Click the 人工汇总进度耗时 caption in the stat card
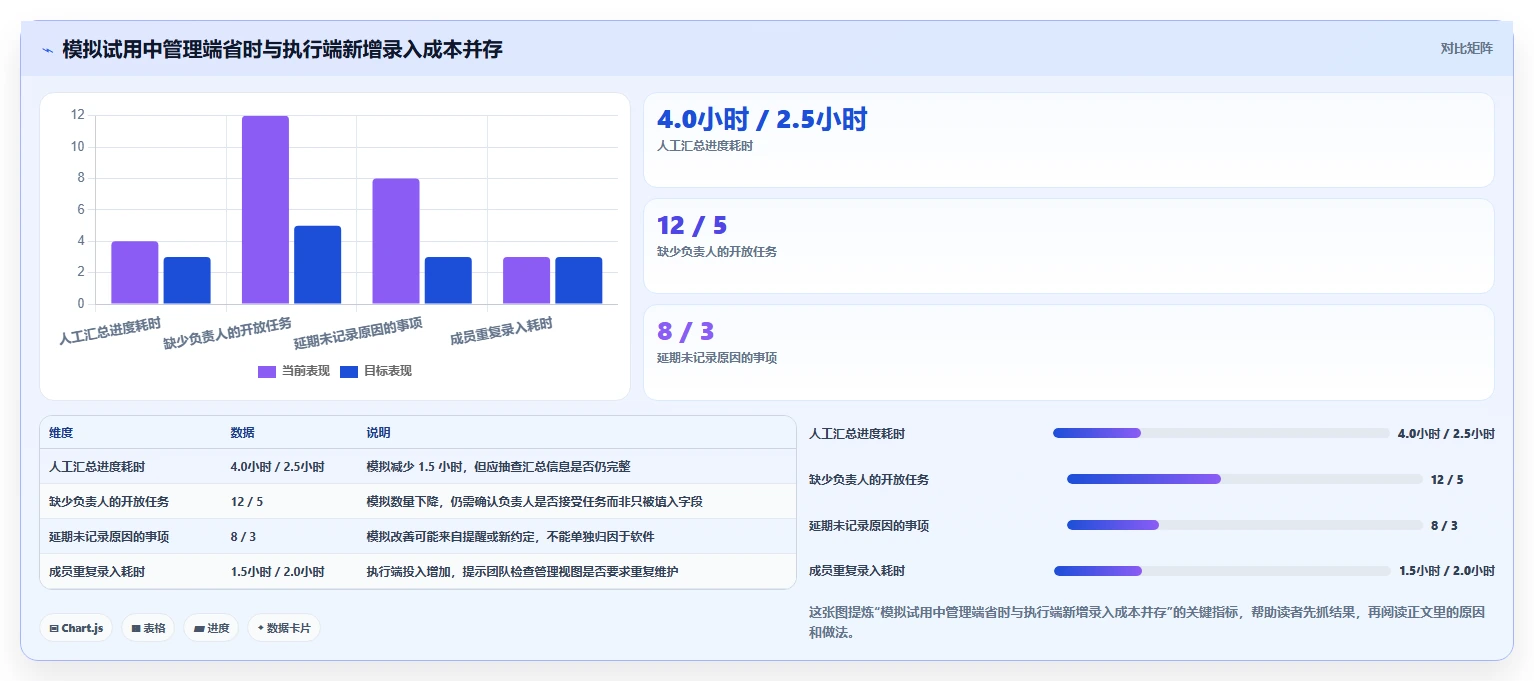 point(705,146)
